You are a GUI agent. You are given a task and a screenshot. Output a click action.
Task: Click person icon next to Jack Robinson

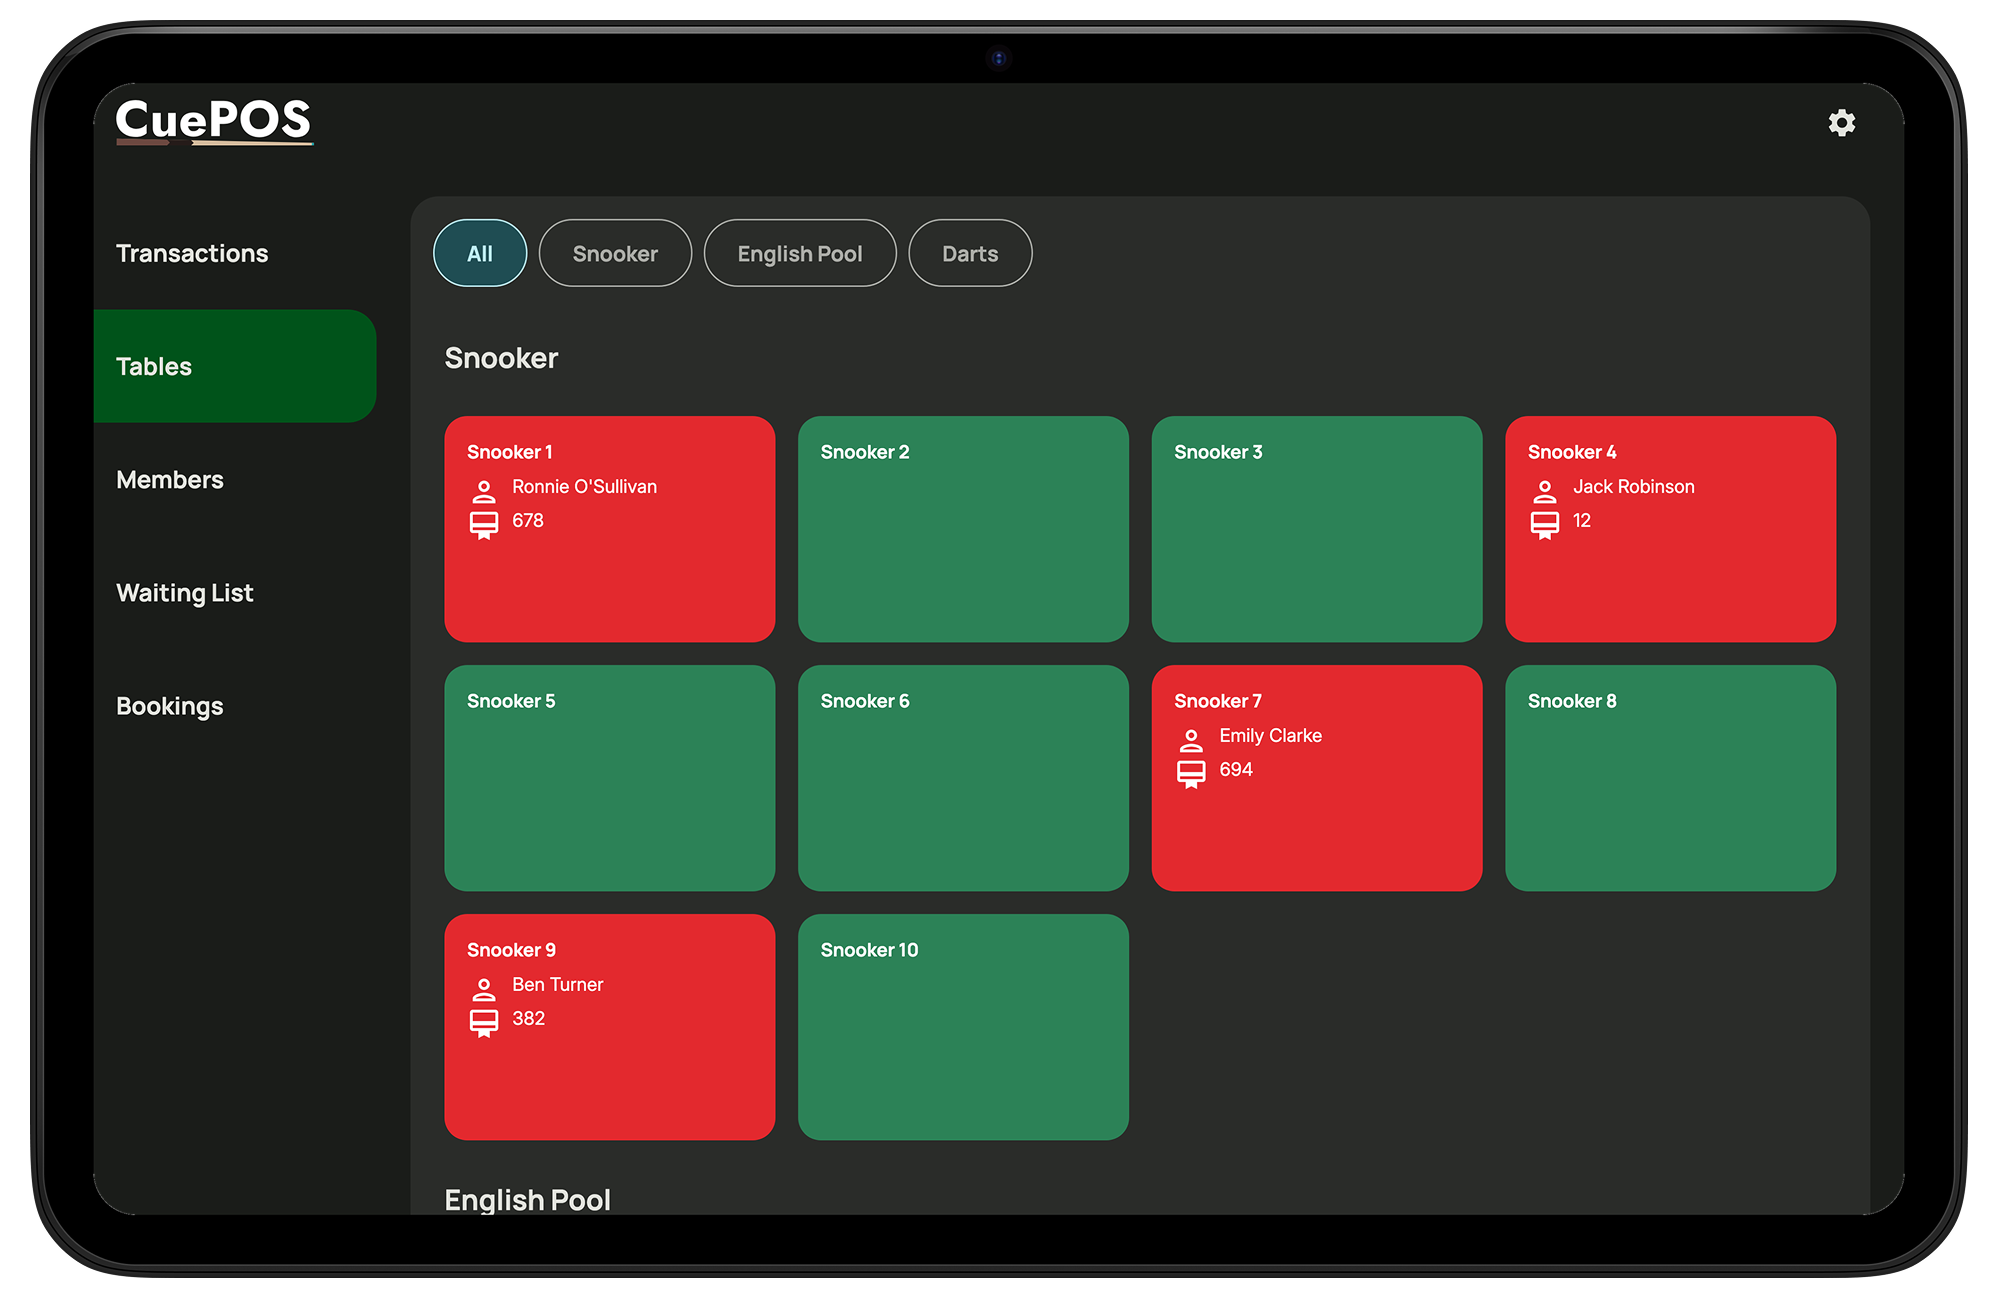1544,490
